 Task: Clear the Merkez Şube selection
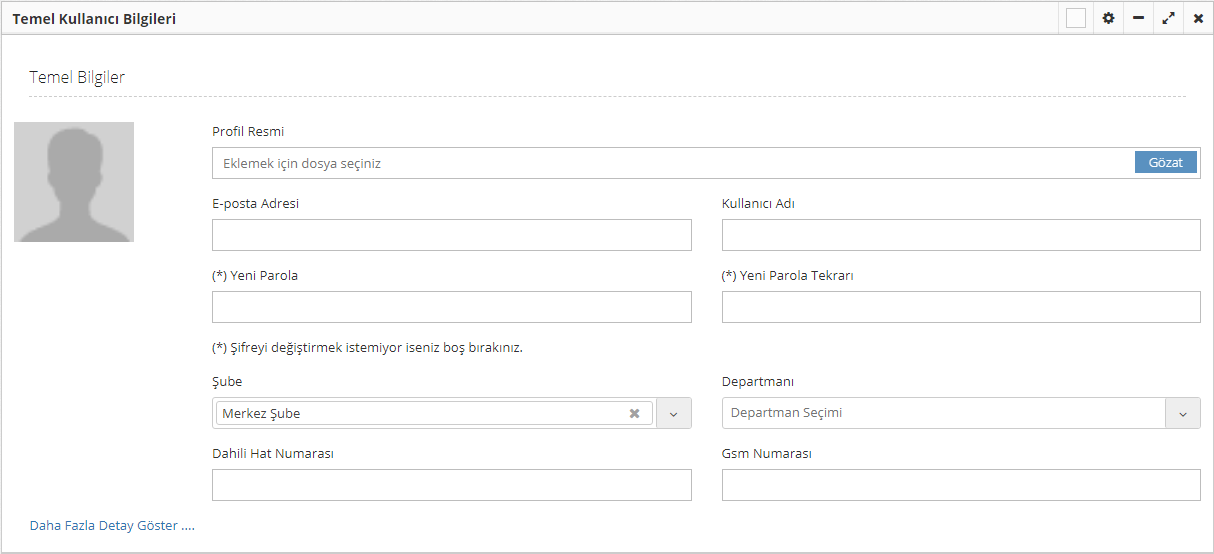point(634,413)
